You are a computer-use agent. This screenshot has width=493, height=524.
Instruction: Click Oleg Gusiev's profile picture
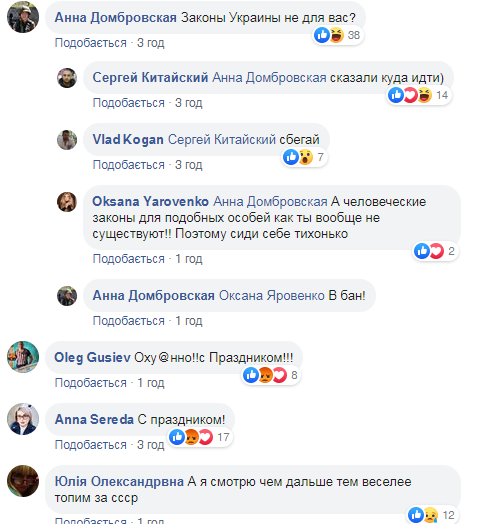click(23, 357)
